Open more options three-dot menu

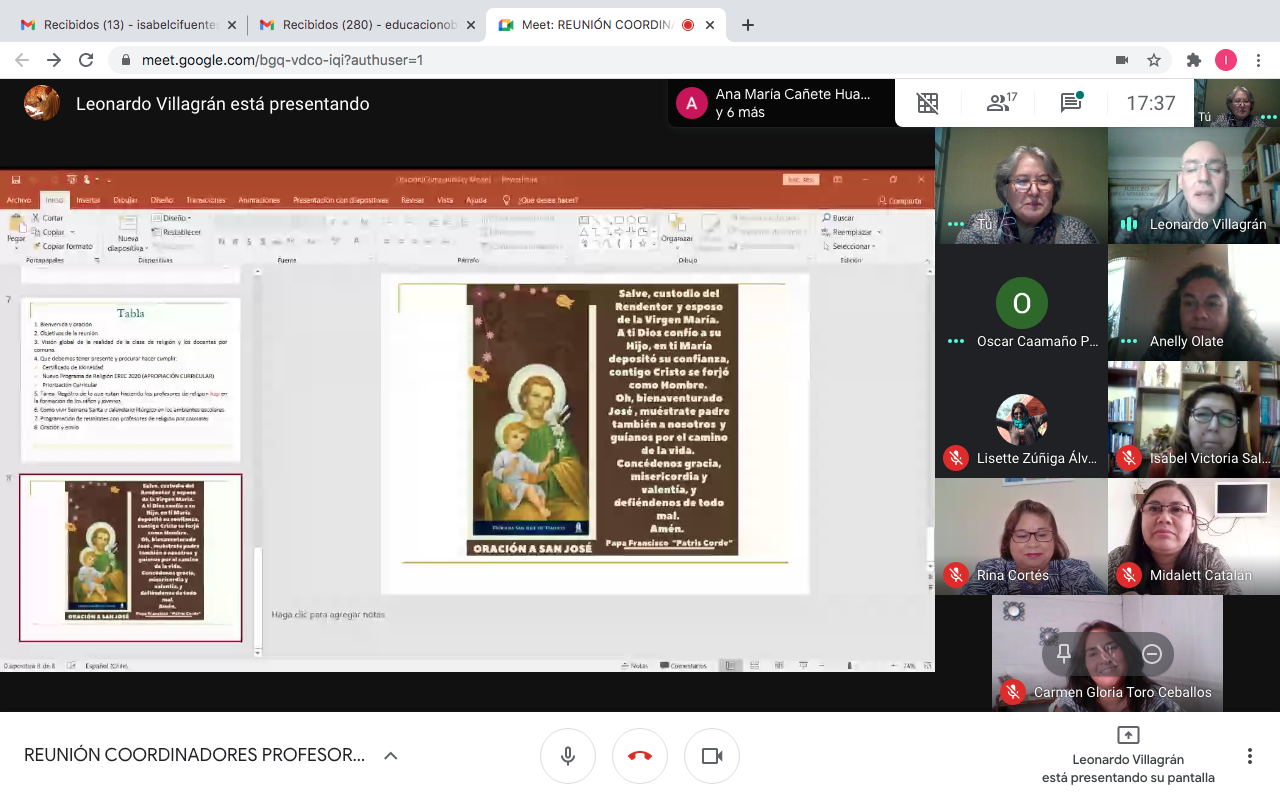point(1249,756)
